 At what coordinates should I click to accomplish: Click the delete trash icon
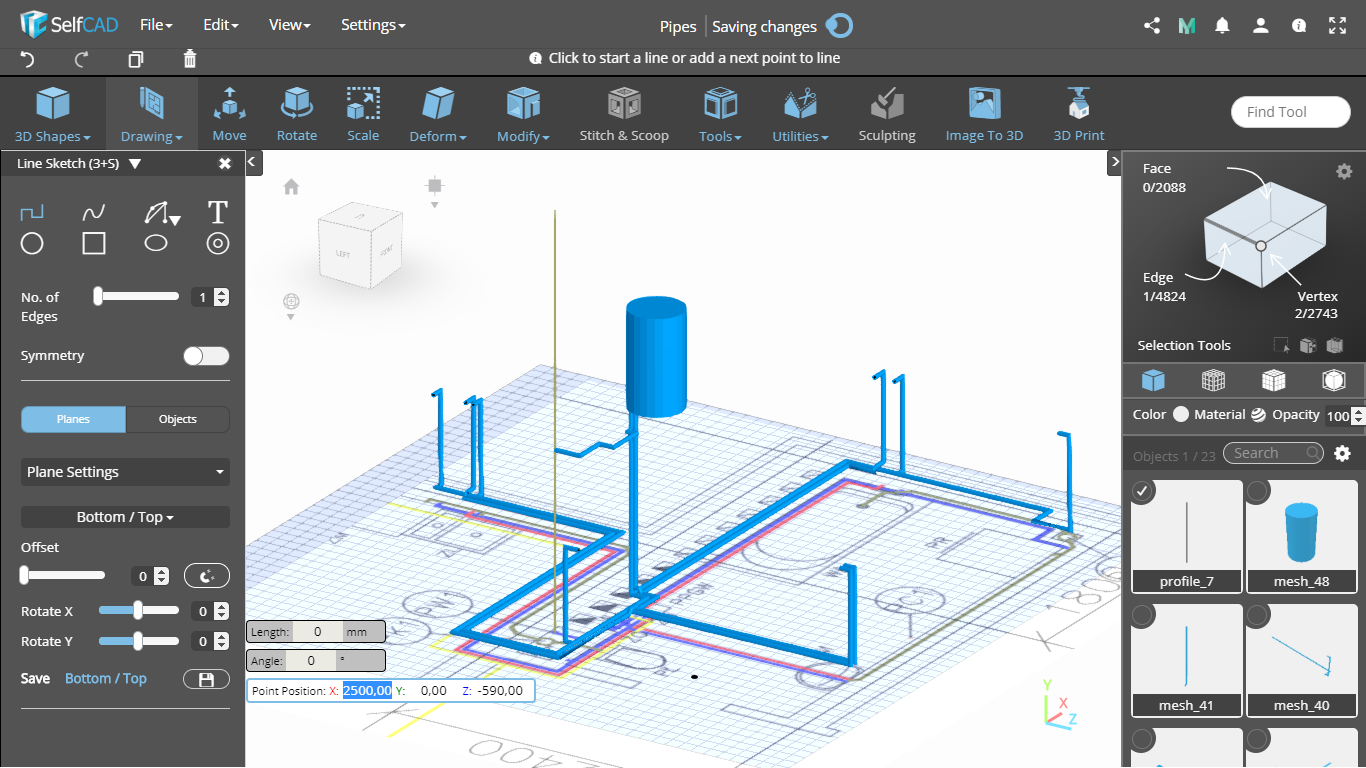(x=190, y=60)
